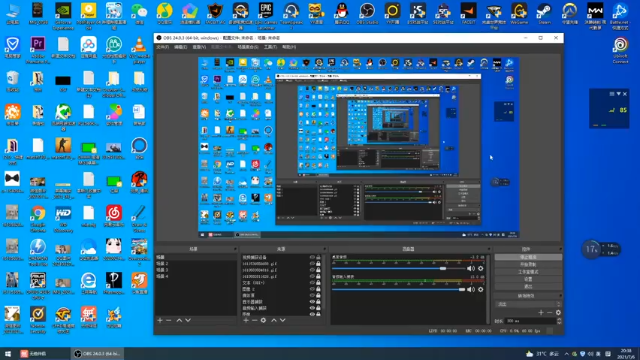Remove selected scene with the minus icon
This screenshot has width=640, height=360.
pyautogui.click(x=169, y=320)
